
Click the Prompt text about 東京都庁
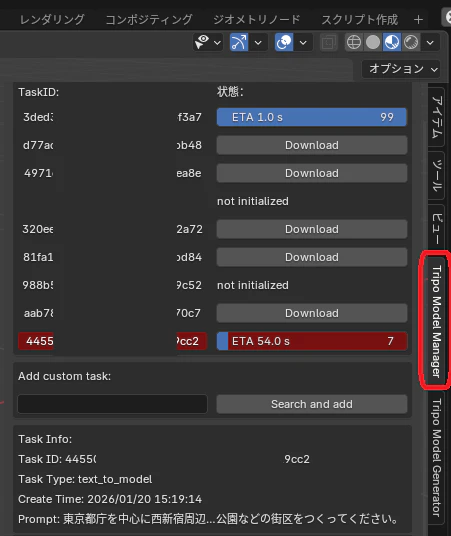coord(208,519)
